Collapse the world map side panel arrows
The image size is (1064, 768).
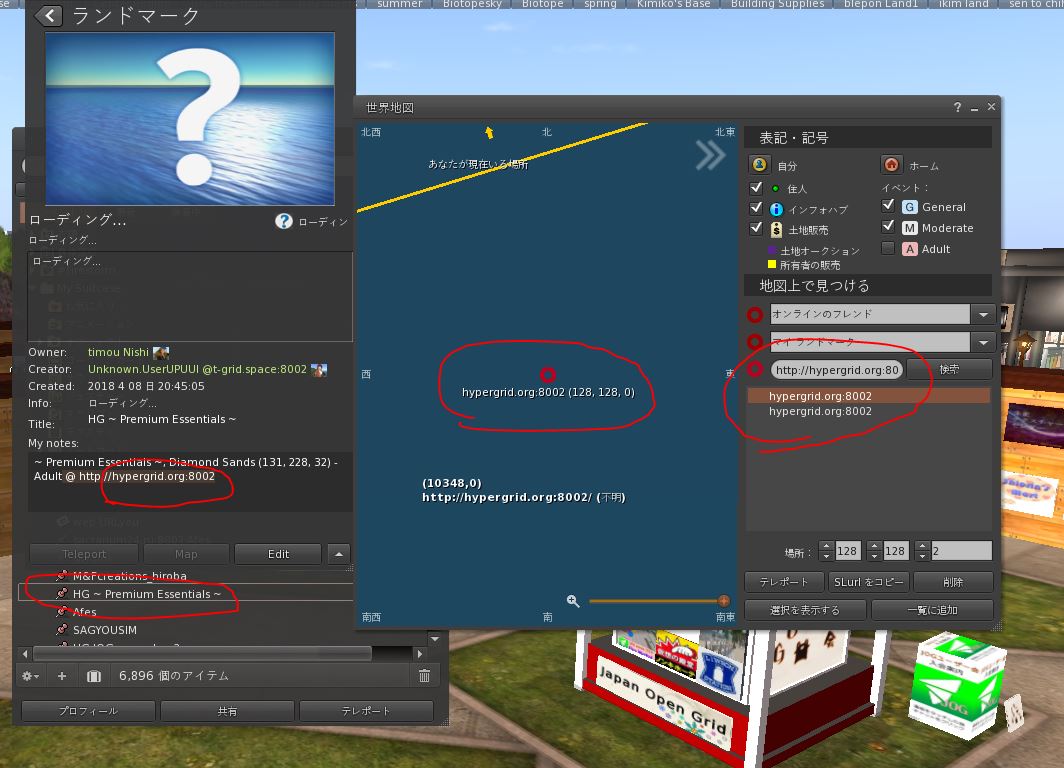710,155
